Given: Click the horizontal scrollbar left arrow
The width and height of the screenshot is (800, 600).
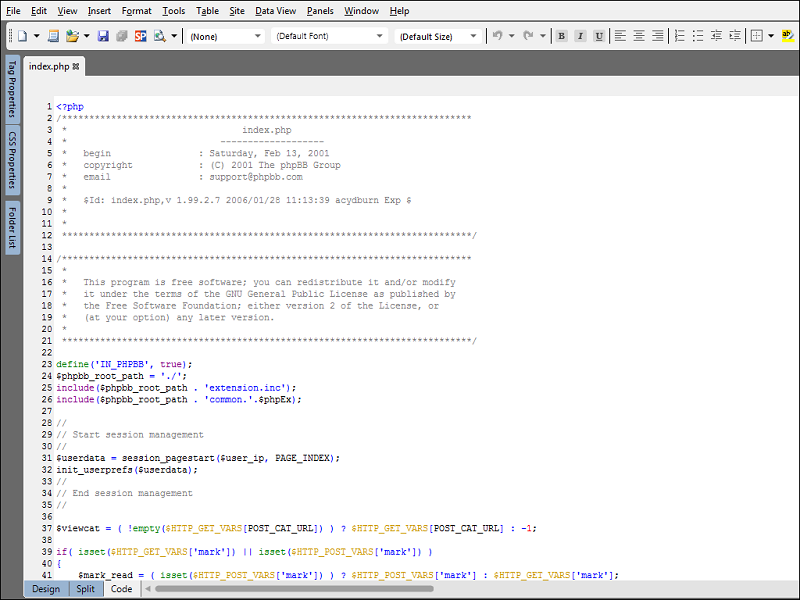Looking at the screenshot, I should click(x=147, y=589).
